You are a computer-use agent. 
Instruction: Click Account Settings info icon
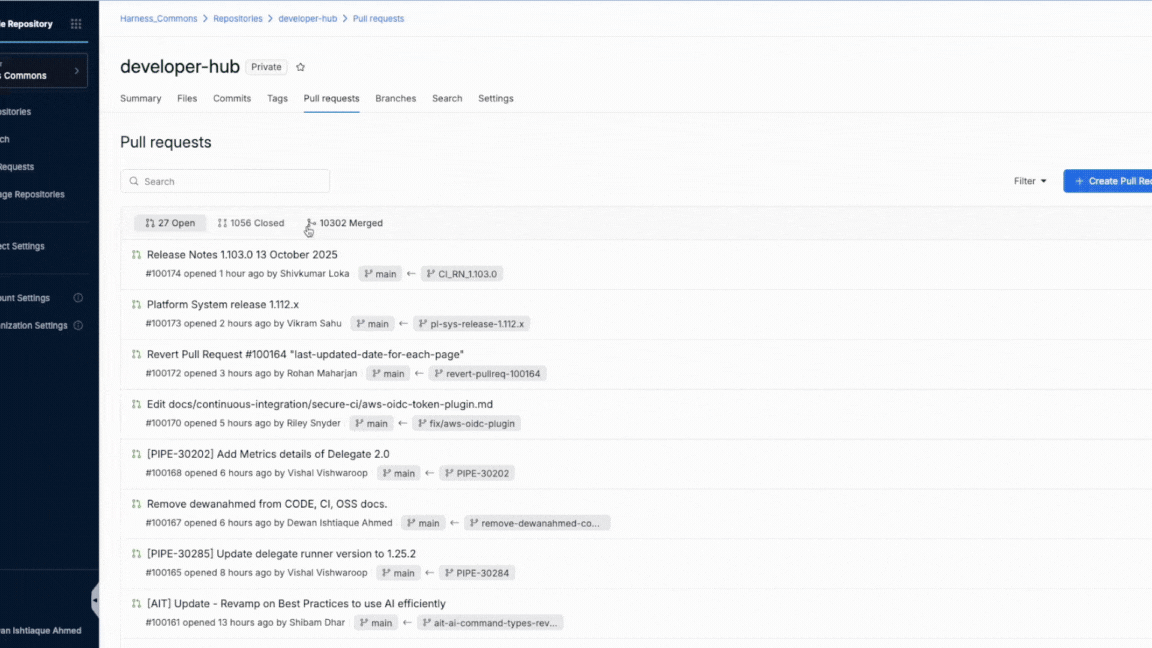tap(78, 298)
